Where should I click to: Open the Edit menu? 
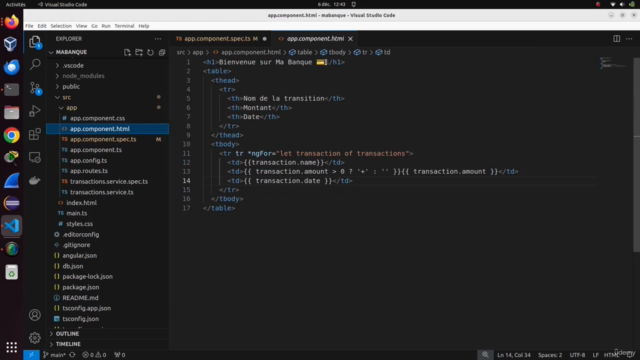pyautogui.click(x=42, y=26)
